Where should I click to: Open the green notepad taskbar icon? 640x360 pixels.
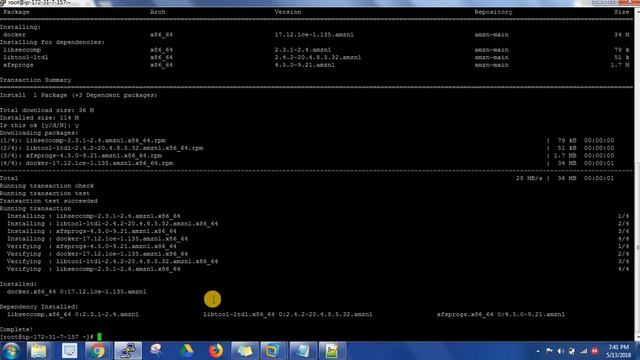pyautogui.click(x=331, y=351)
